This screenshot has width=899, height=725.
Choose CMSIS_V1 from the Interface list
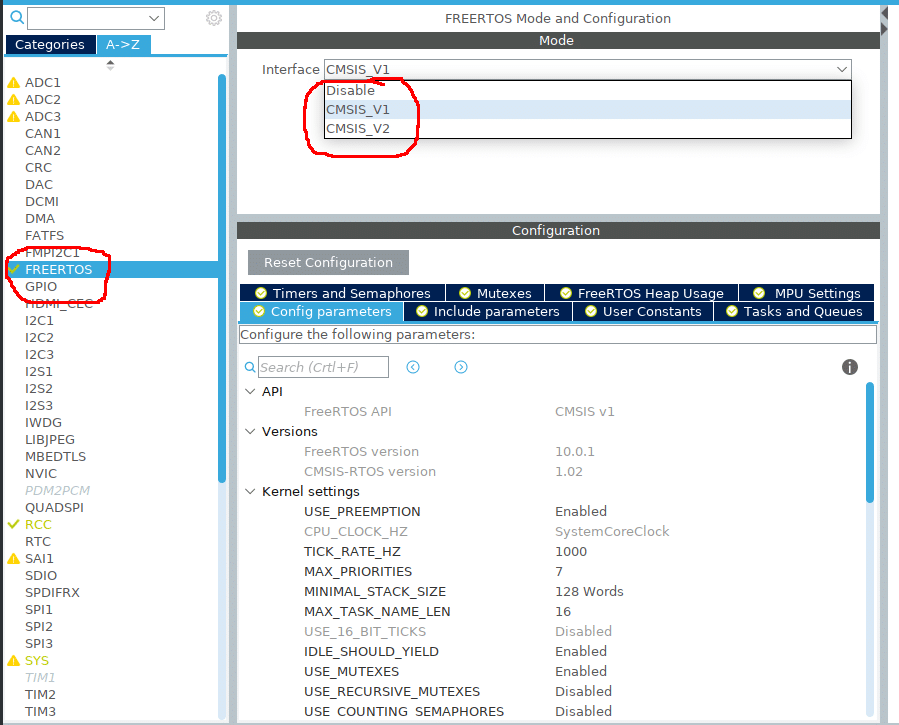coord(588,109)
